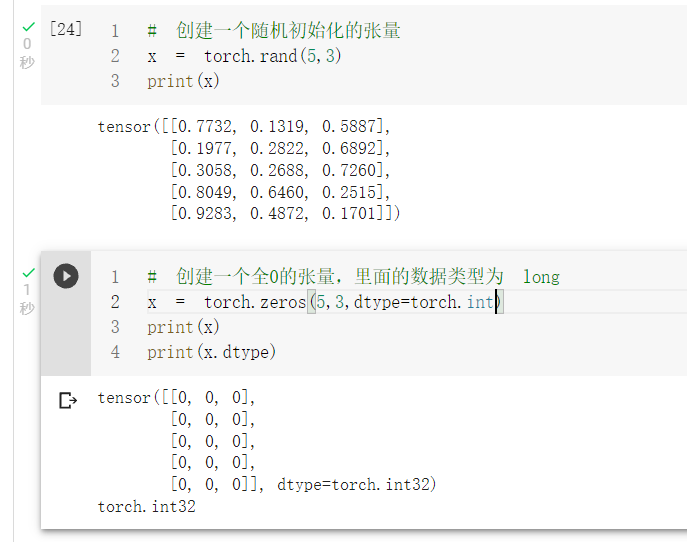Click the 1 秒 execution time label
Viewport: 687px width, 542px height.
tap(27, 298)
